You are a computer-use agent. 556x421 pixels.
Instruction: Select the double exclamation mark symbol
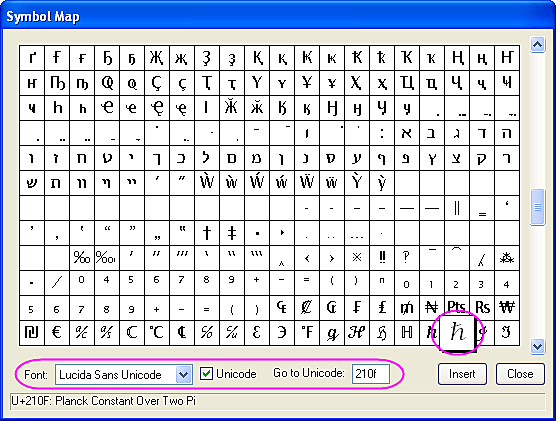tap(382, 258)
